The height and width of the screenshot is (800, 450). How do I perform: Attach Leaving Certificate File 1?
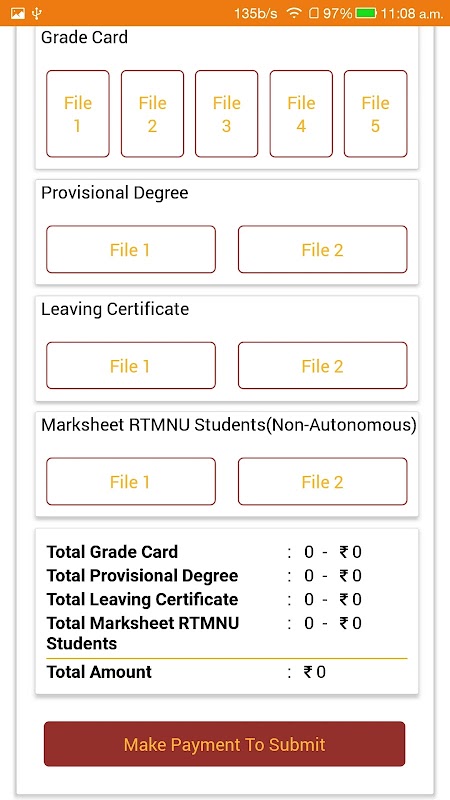(x=131, y=365)
